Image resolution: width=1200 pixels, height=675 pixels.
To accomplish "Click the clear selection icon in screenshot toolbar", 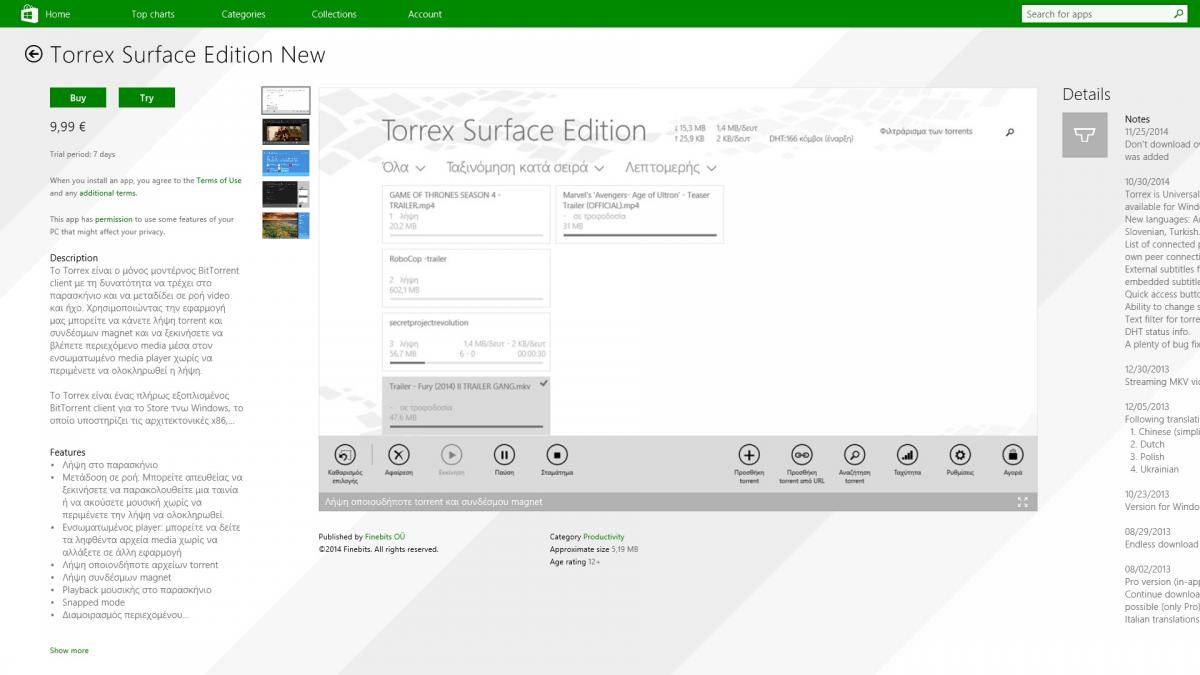I will click(x=345, y=454).
